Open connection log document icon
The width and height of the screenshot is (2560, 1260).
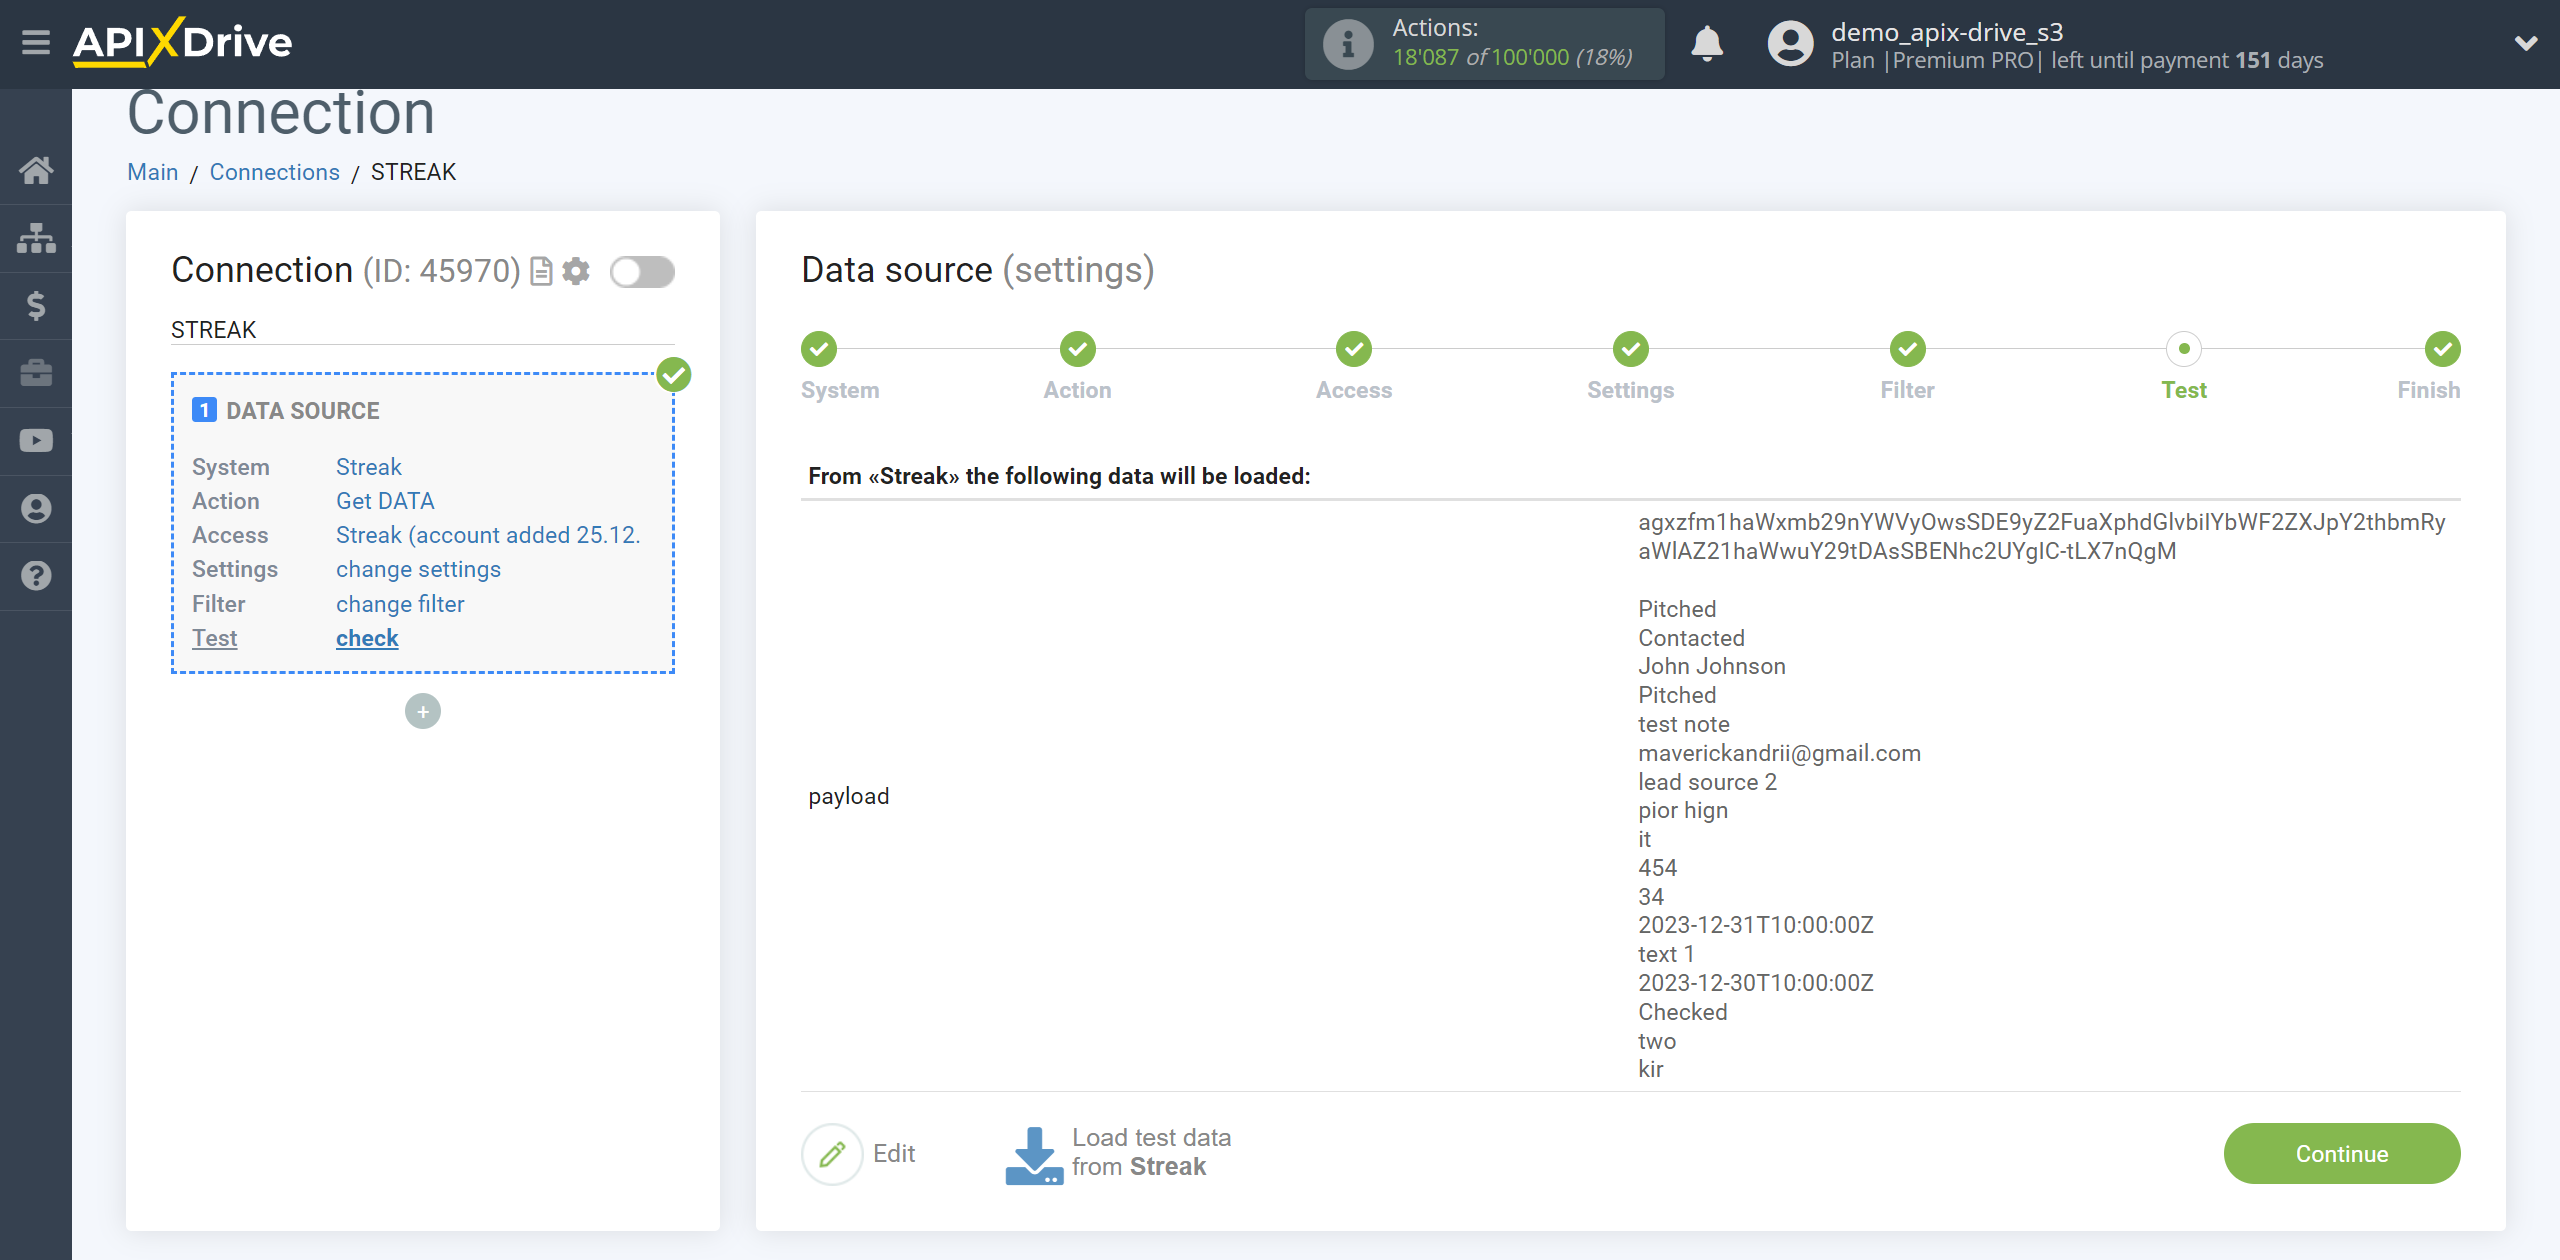[x=541, y=272]
